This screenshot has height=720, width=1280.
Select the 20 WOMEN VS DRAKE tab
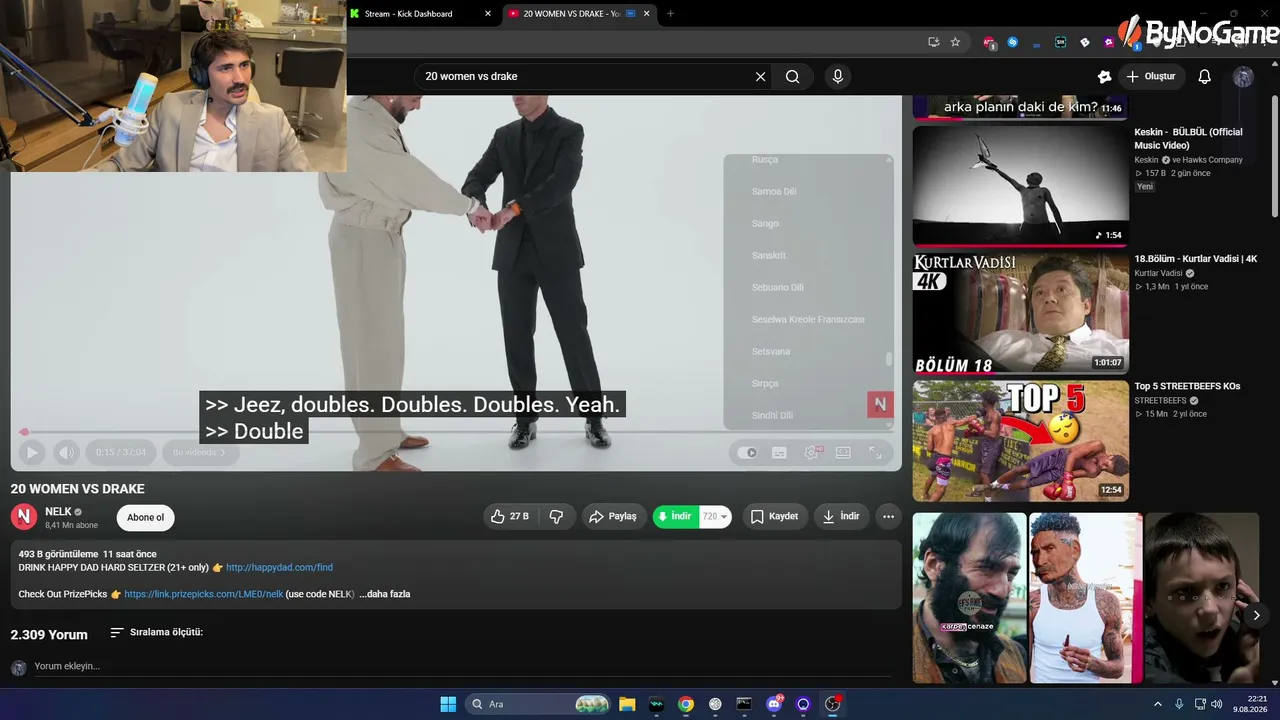tap(570, 14)
